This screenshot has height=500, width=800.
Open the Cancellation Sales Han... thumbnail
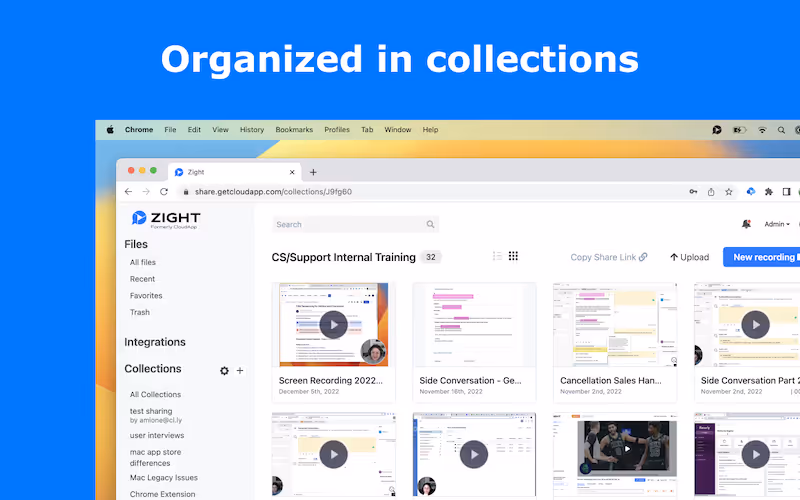pos(615,324)
